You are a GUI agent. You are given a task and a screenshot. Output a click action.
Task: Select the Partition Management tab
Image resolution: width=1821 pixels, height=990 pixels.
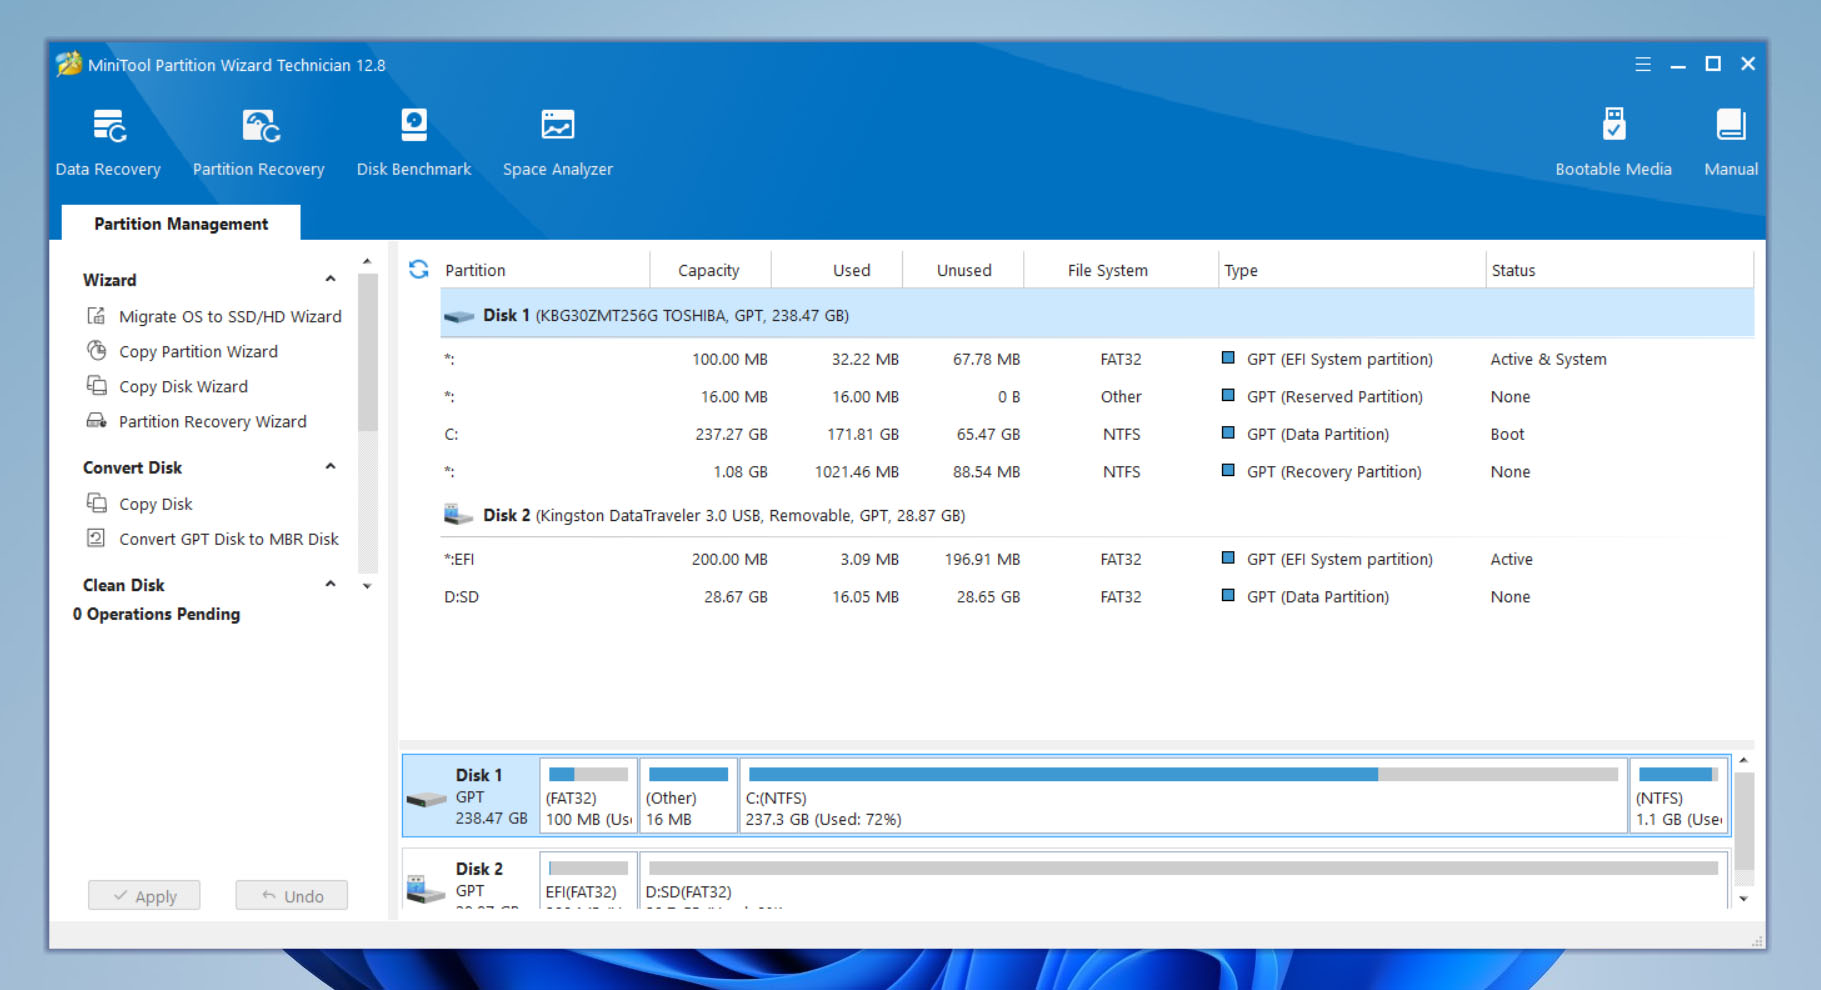pyautogui.click(x=181, y=224)
